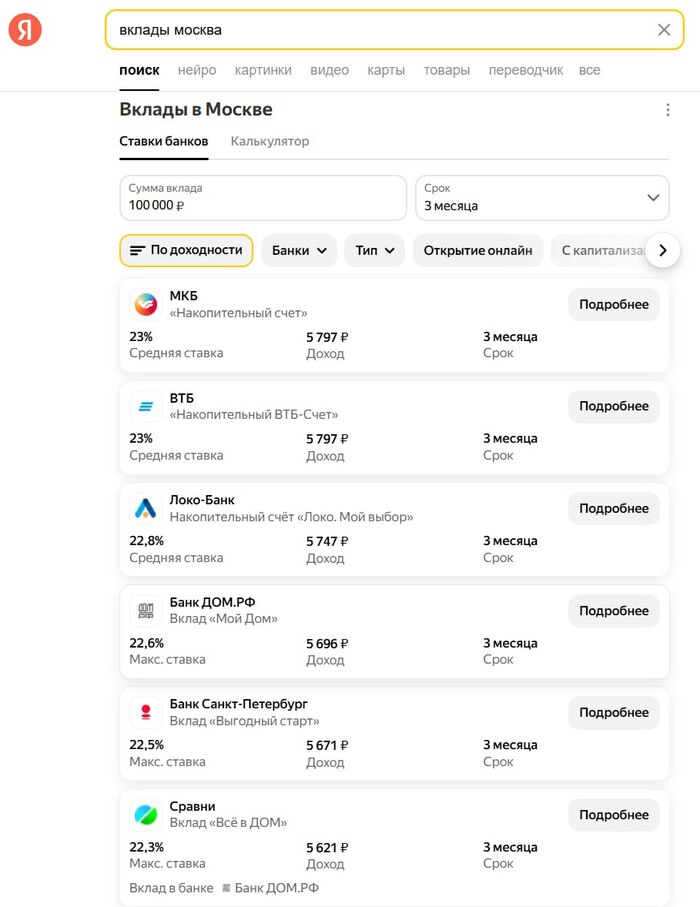Click the Сумма вклада input field
Screen dimensions: 700x907
262,198
